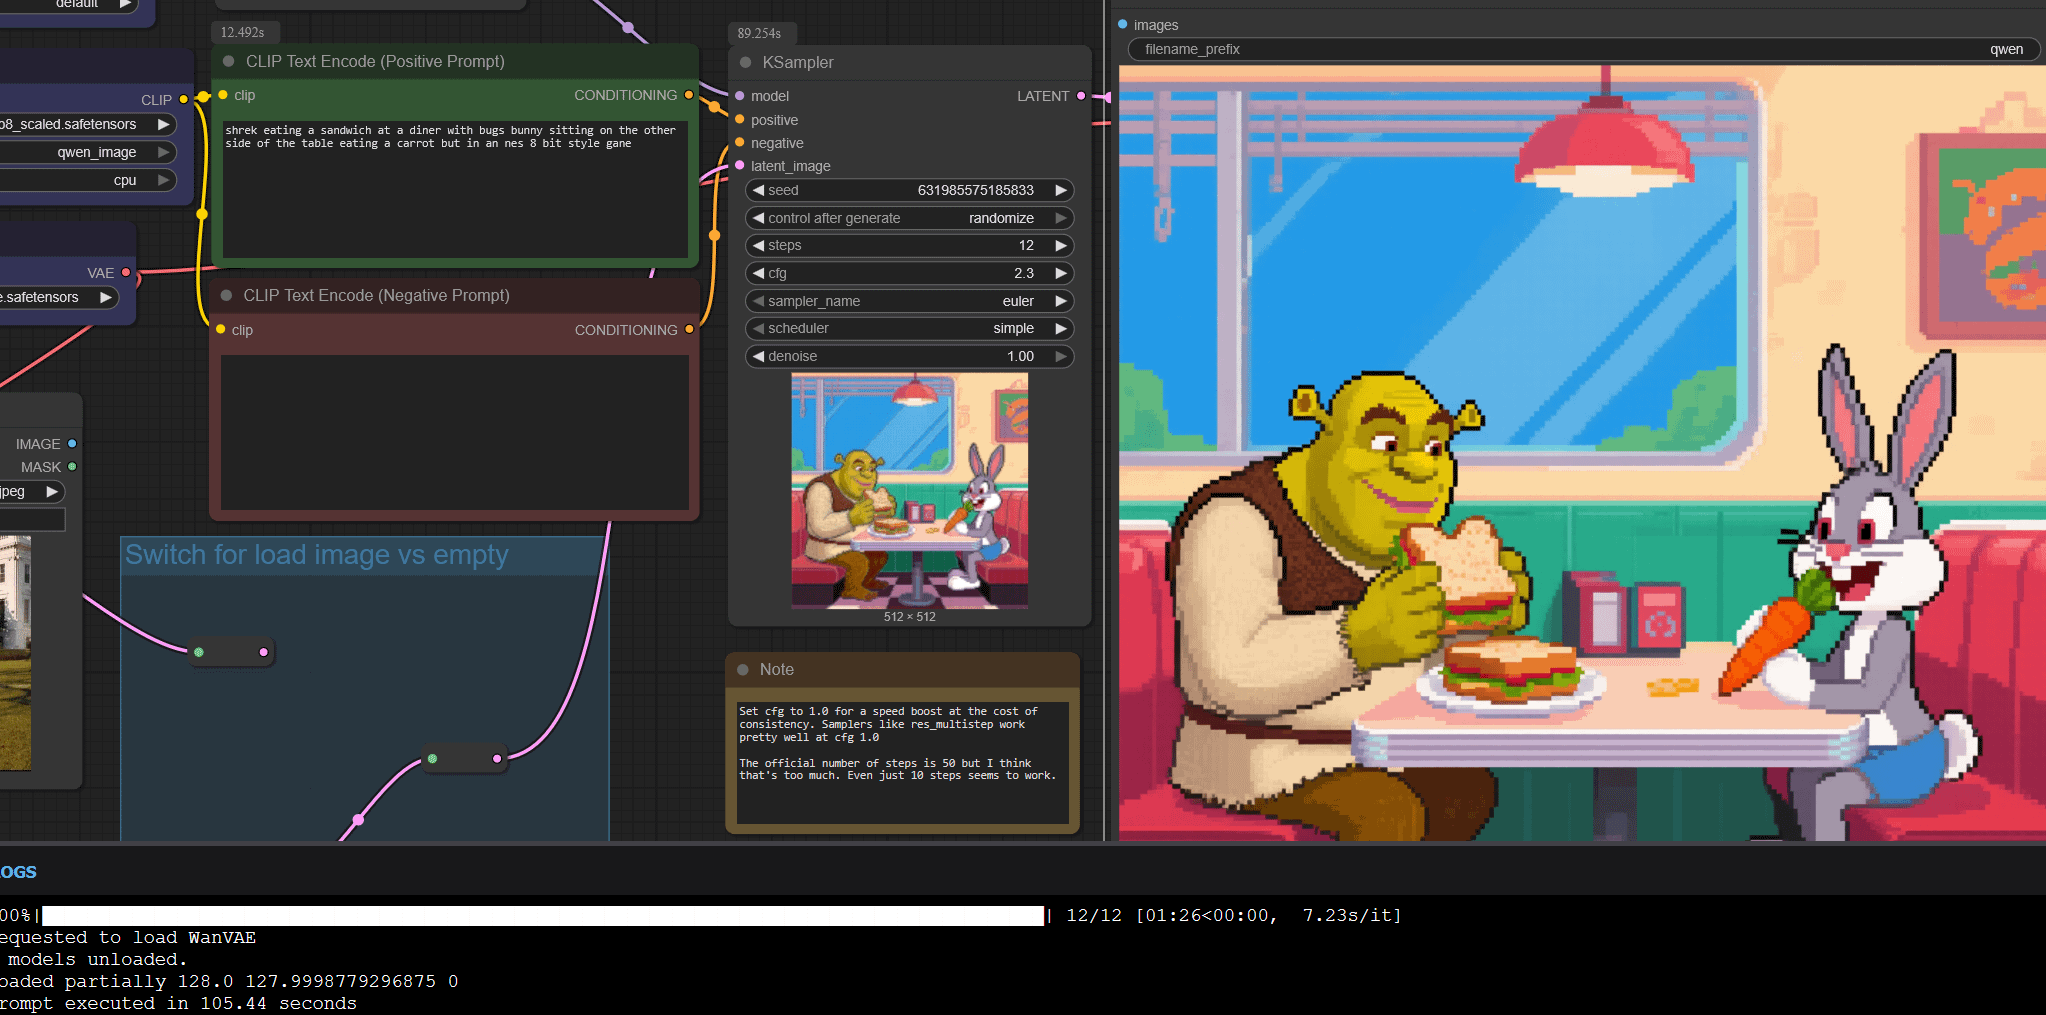Collapse the KSampler node via its dot
The width and height of the screenshot is (2046, 1015).
(x=745, y=62)
